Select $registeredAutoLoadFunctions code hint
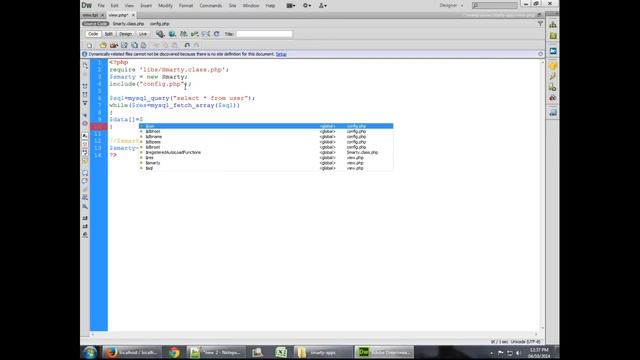This screenshot has width=640, height=360. (266, 152)
